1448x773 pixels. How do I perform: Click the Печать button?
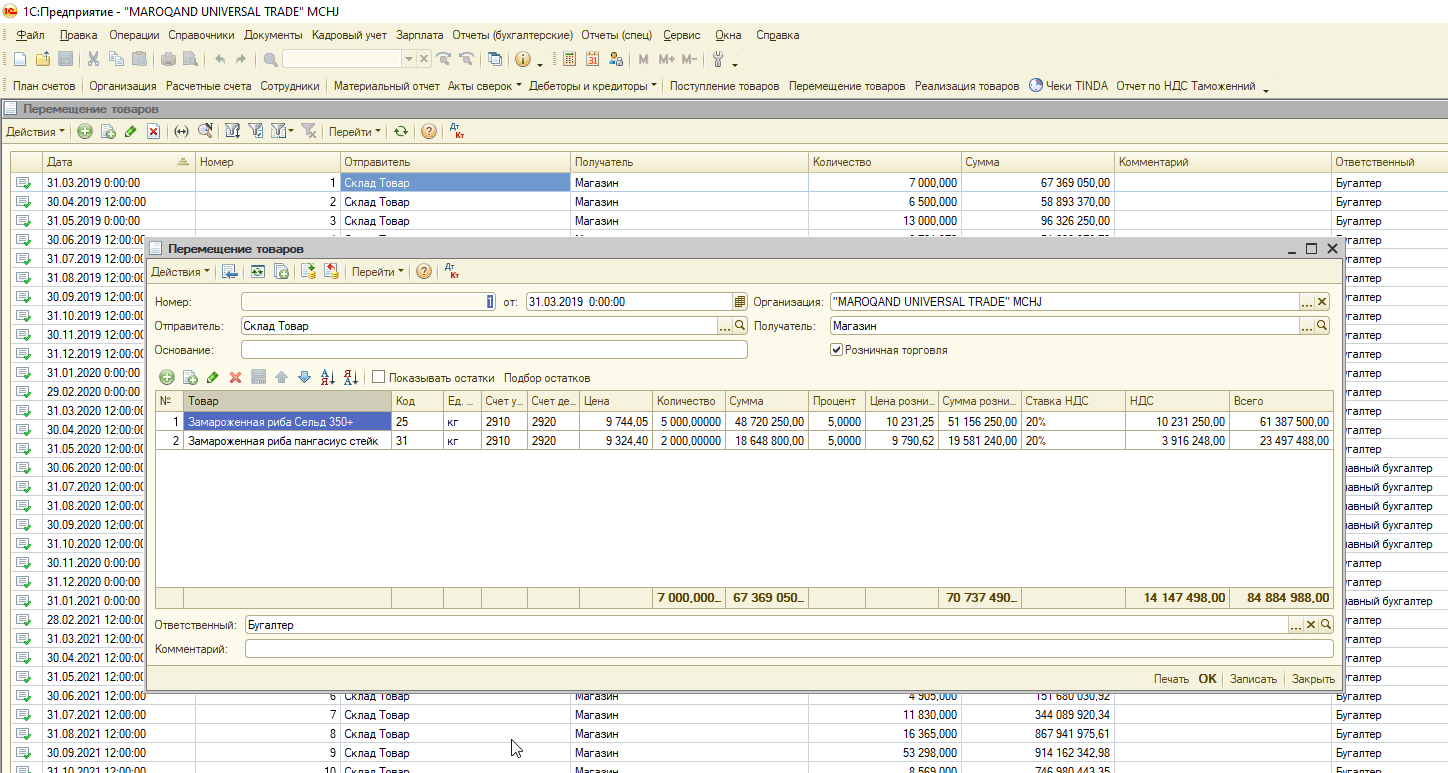point(1171,678)
